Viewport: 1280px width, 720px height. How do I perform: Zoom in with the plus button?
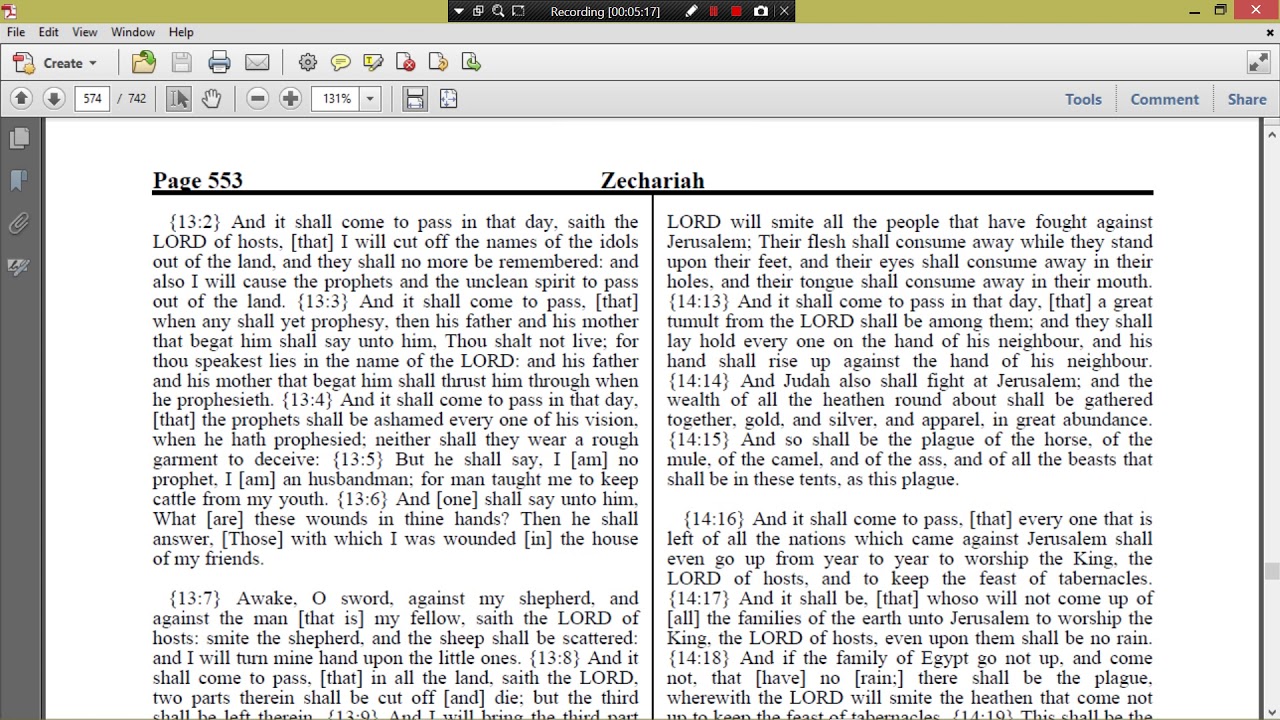pos(290,99)
